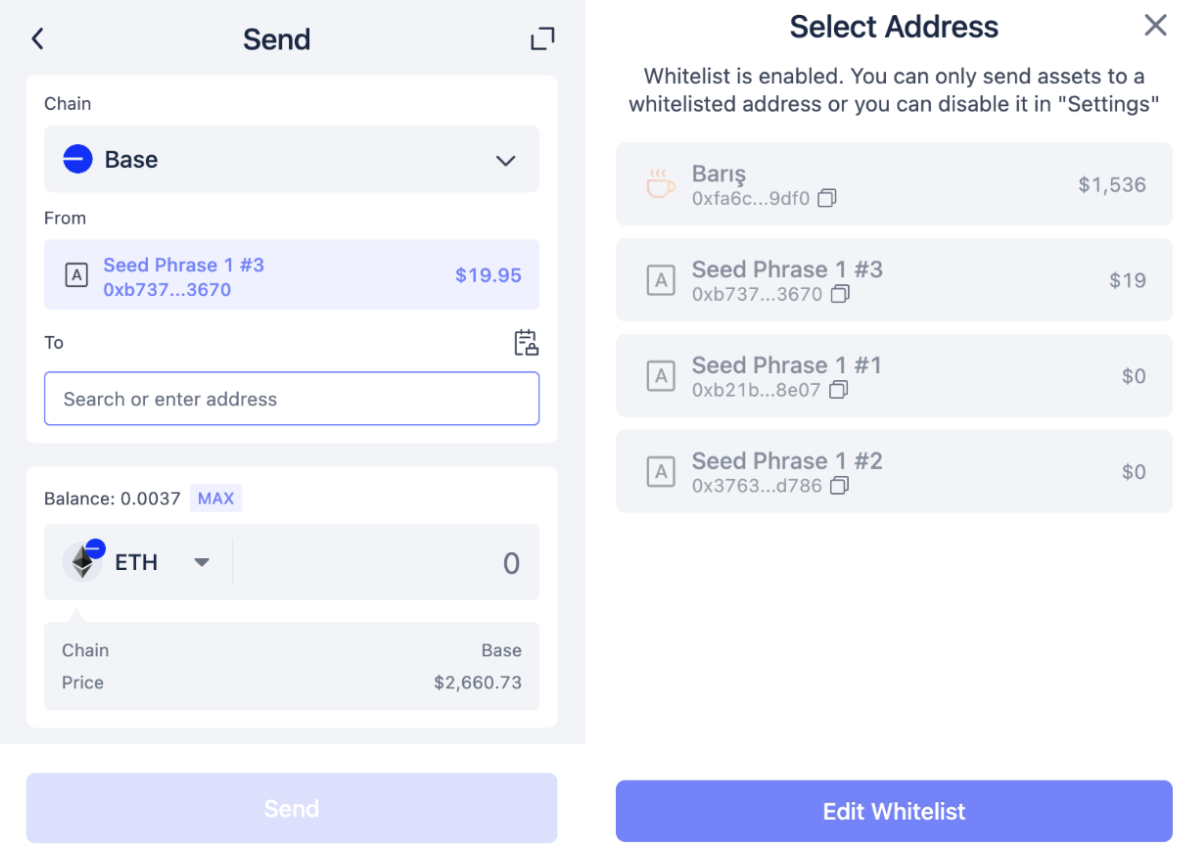Click the back arrow in Send header
The width and height of the screenshot is (1186, 858).
pos(38,39)
